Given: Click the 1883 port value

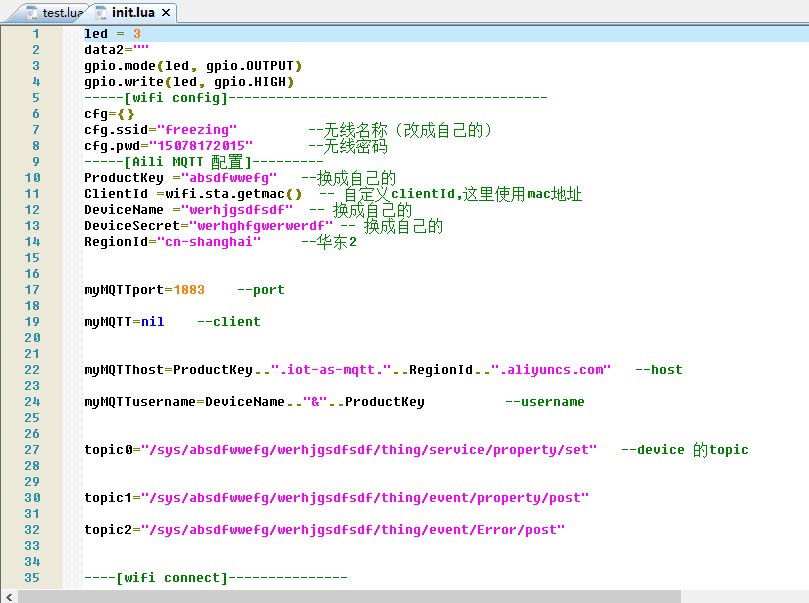Looking at the screenshot, I should (189, 290).
